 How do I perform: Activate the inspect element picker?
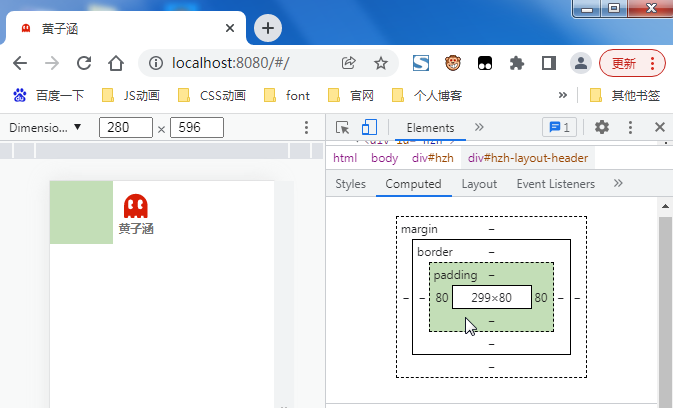(343, 127)
